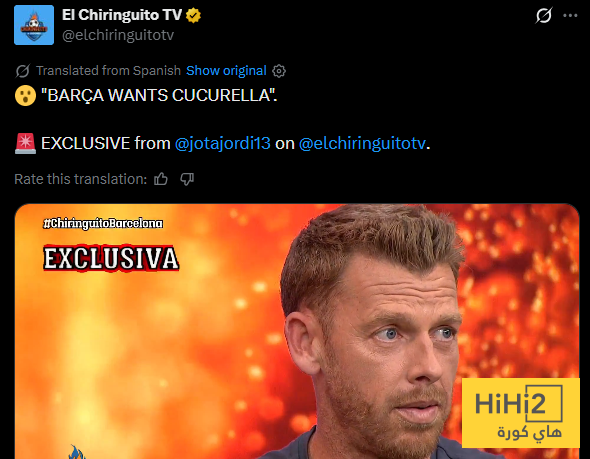The image size is (590, 459).
Task: Open translation settings gear icon
Action: tap(279, 71)
